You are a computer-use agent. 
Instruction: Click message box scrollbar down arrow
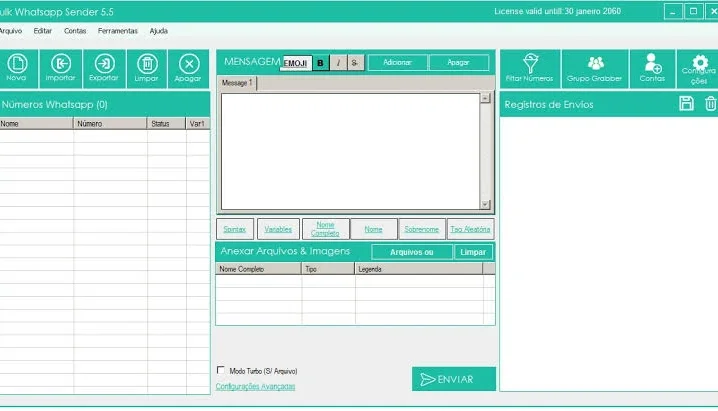coord(485,205)
